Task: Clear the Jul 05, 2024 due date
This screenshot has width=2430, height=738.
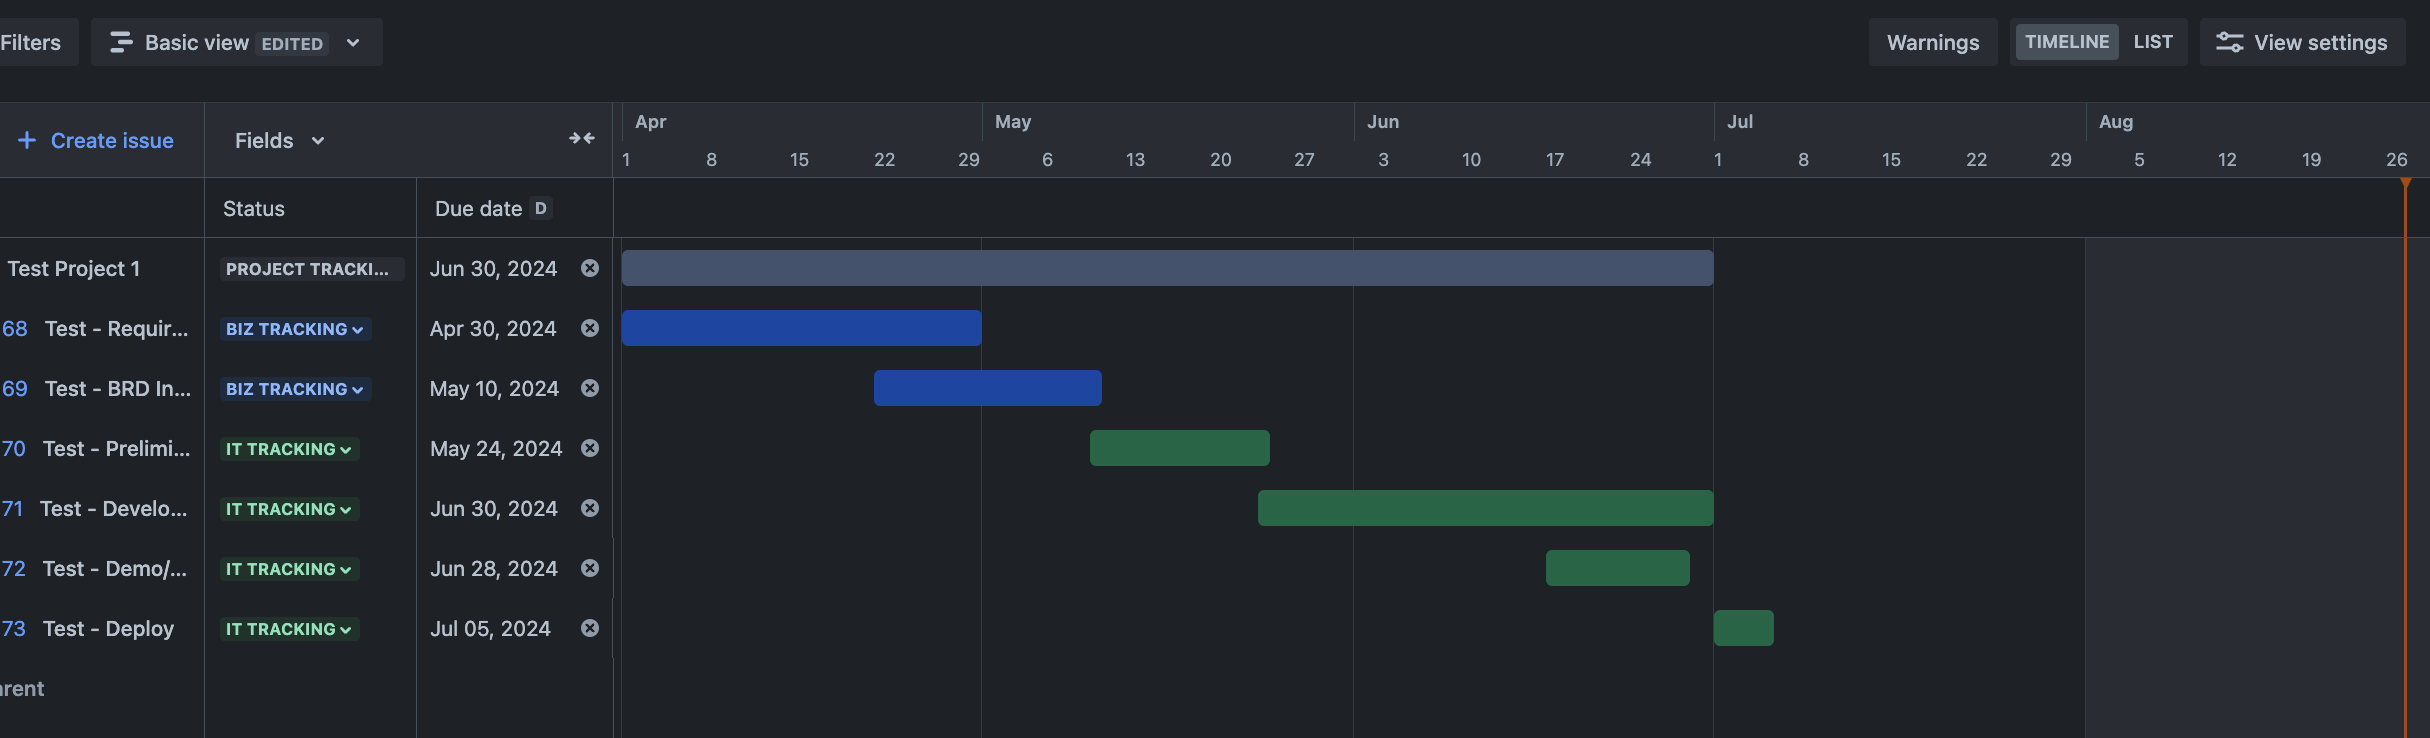Action: (590, 628)
